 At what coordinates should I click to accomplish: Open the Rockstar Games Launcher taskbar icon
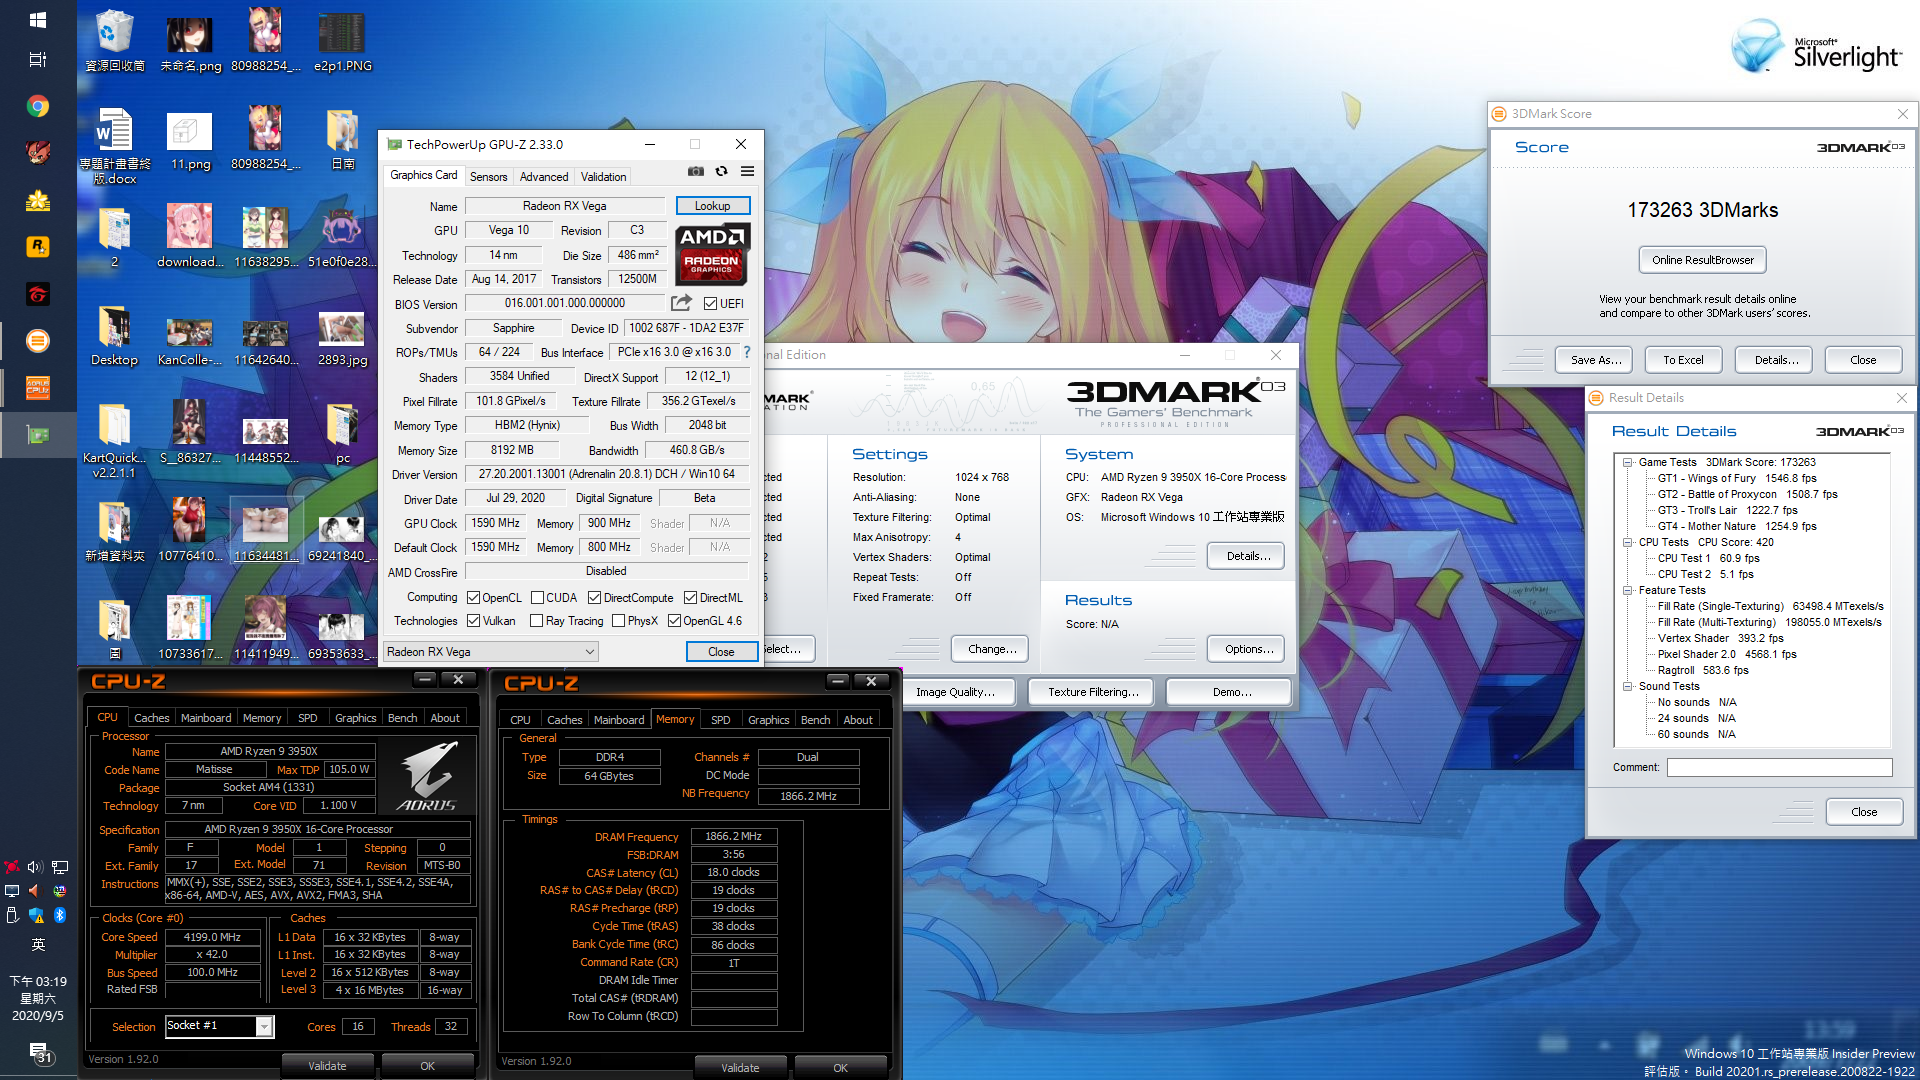[38, 246]
